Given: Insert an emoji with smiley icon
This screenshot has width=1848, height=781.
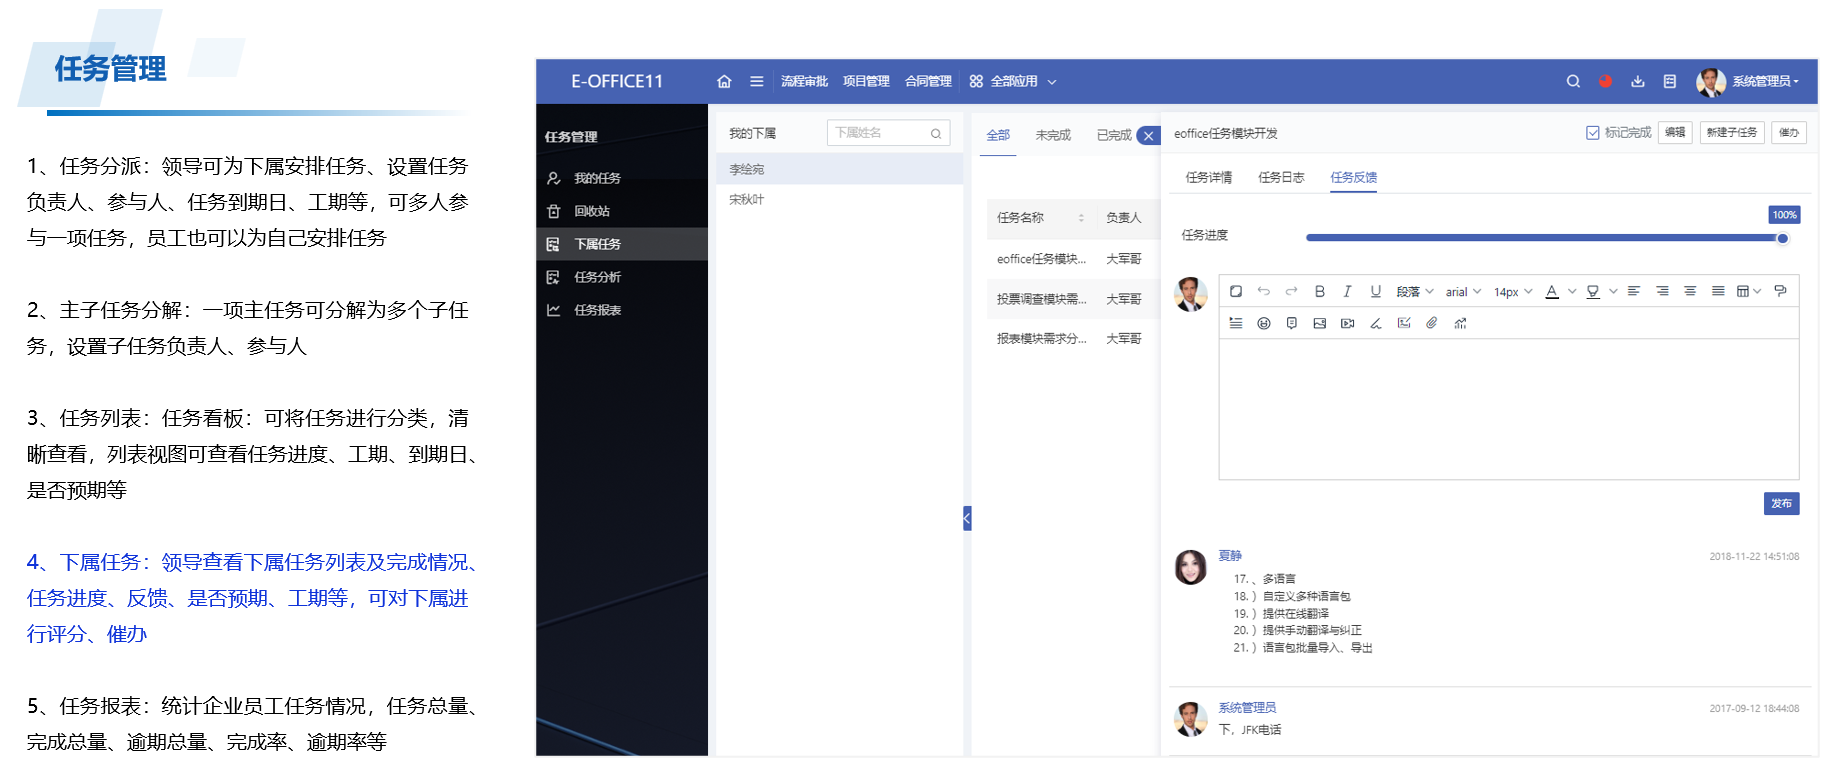Looking at the screenshot, I should (x=1264, y=323).
